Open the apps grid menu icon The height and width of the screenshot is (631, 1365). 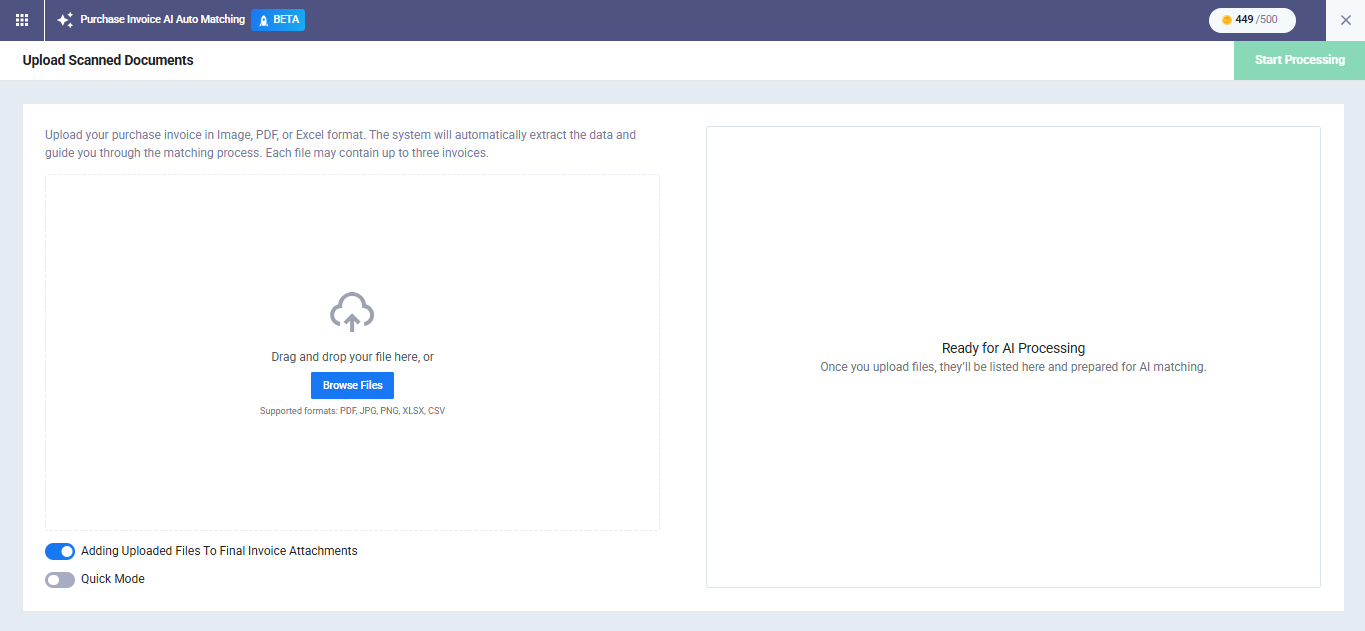[22, 20]
